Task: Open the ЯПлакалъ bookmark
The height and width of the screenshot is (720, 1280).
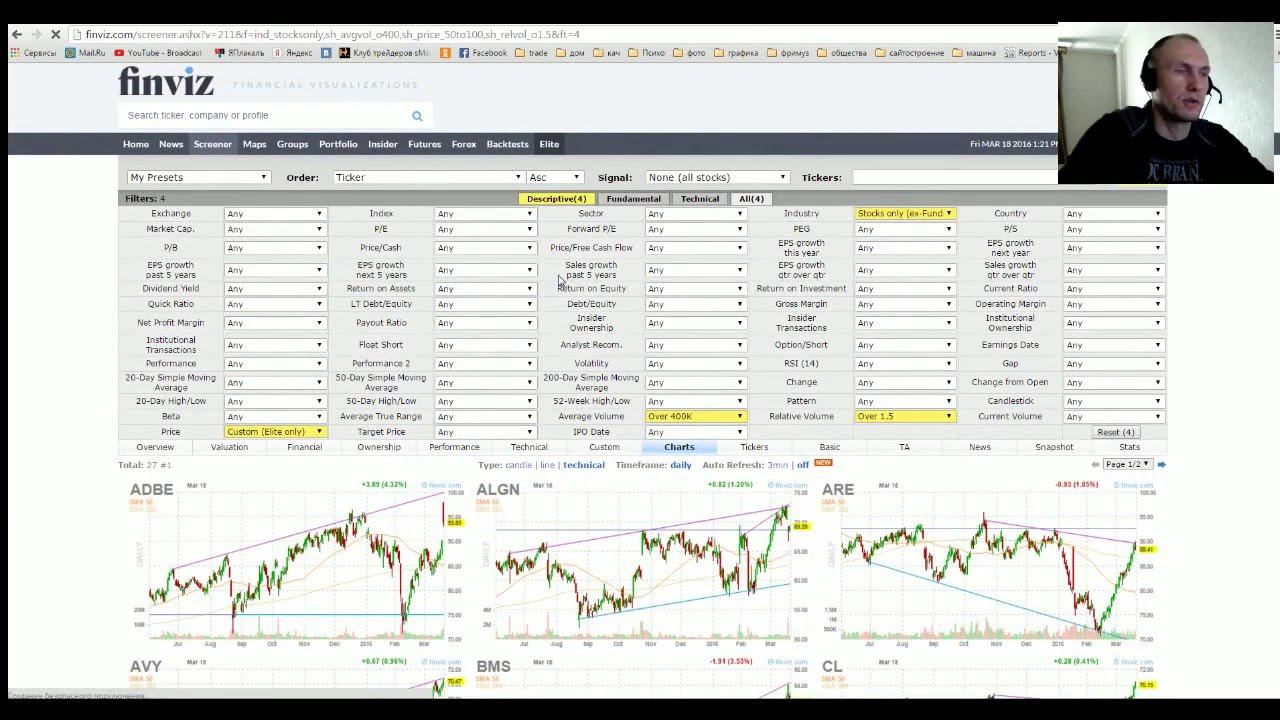Action: coord(240,53)
